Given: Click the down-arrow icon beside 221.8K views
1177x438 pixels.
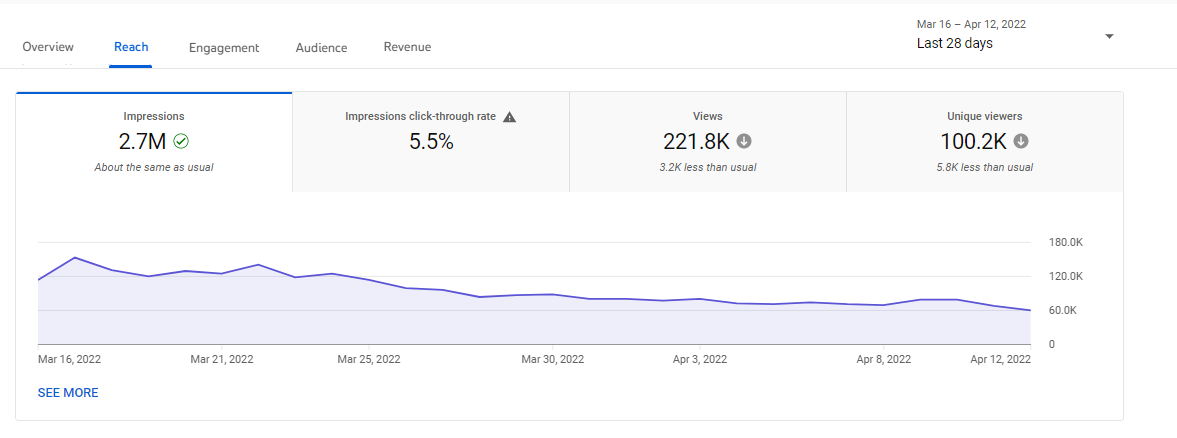Looking at the screenshot, I should (744, 142).
